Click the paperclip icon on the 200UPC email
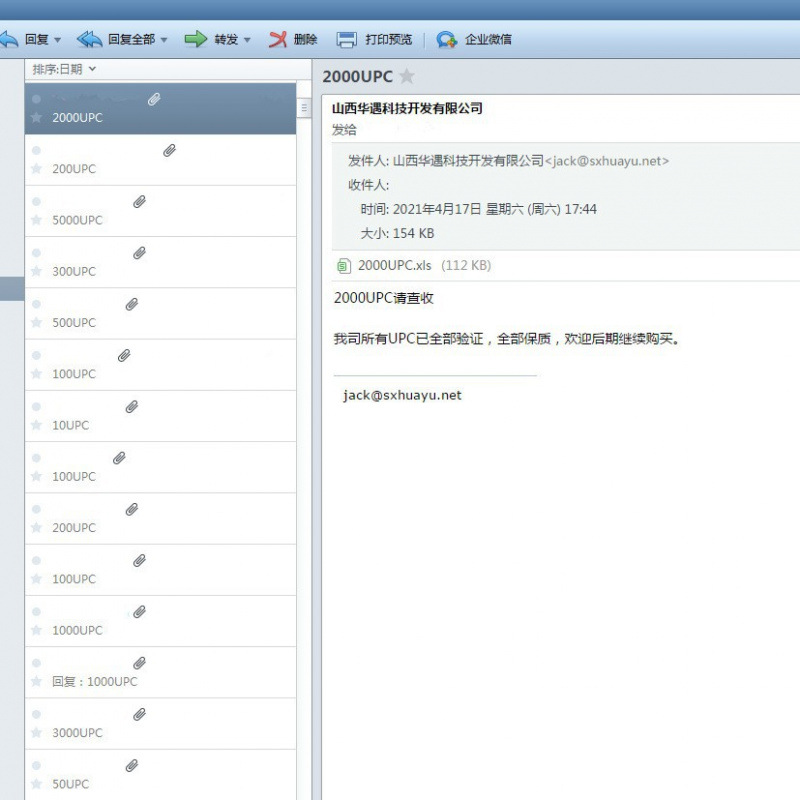 click(x=169, y=150)
